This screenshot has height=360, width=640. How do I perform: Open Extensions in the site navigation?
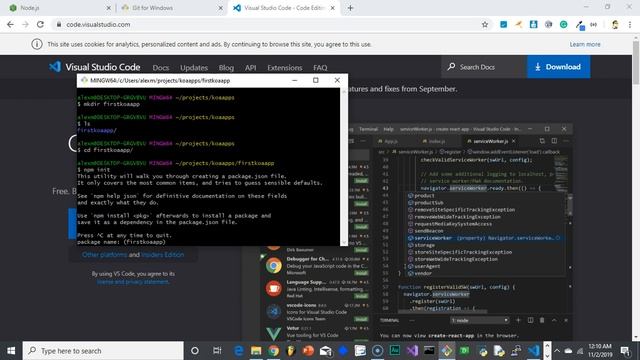pyautogui.click(x=284, y=68)
